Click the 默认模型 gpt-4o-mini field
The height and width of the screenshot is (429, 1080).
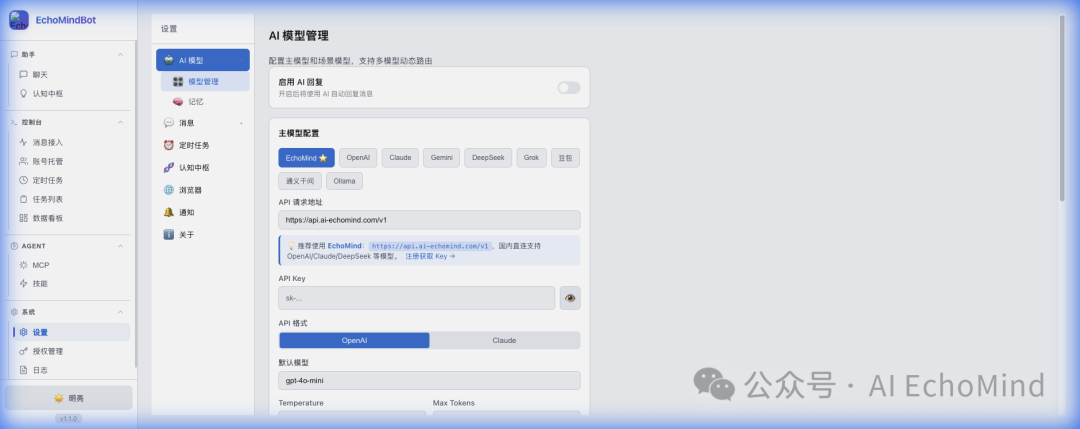(429, 381)
